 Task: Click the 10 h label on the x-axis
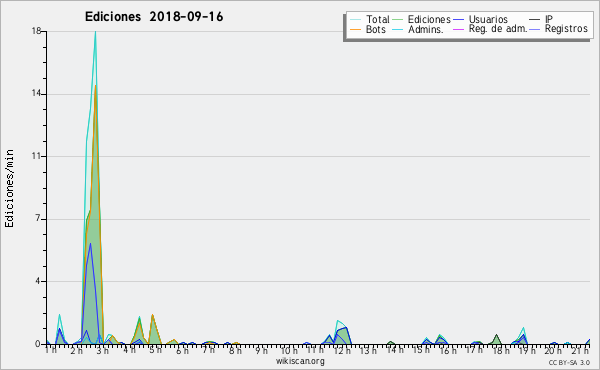coord(289,350)
